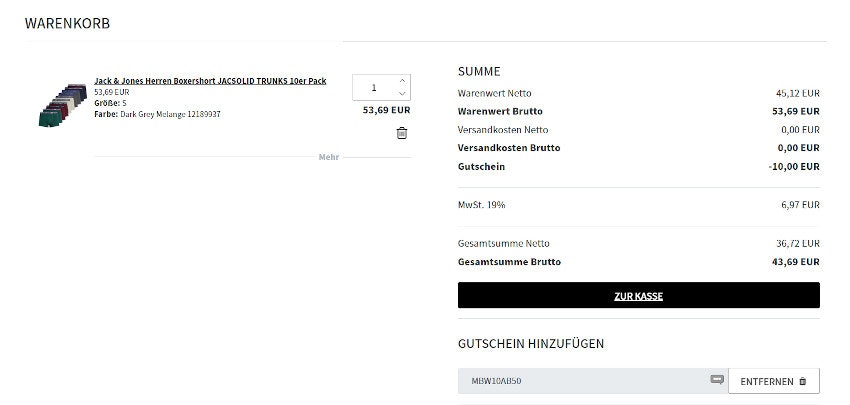
Task: Remove coupon with the ENTFERNEN button
Action: pos(774,381)
